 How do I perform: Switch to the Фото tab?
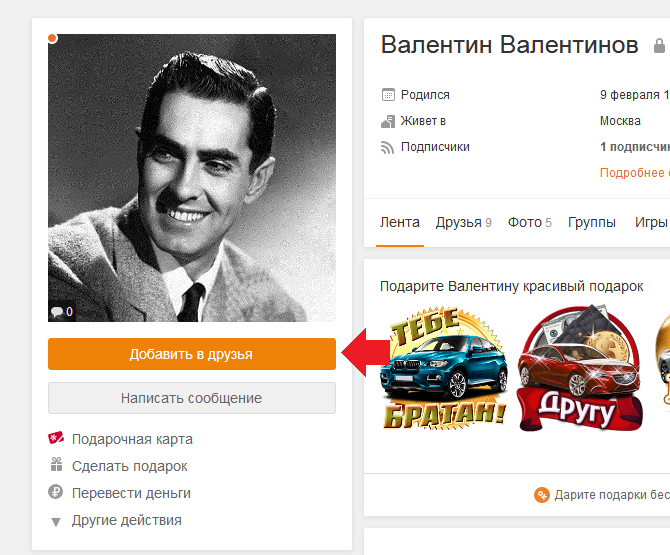coord(529,223)
